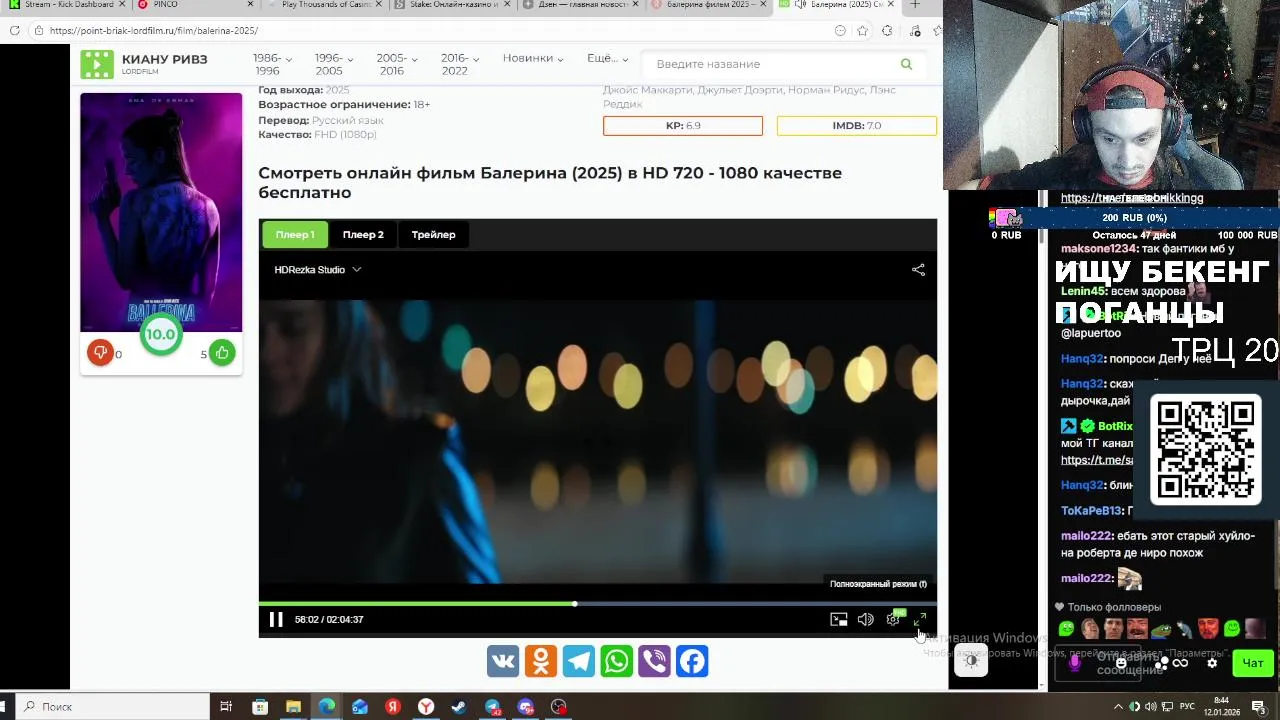The width and height of the screenshot is (1280, 720).
Task: Click the infinity icon in chat bar
Action: (1180, 662)
